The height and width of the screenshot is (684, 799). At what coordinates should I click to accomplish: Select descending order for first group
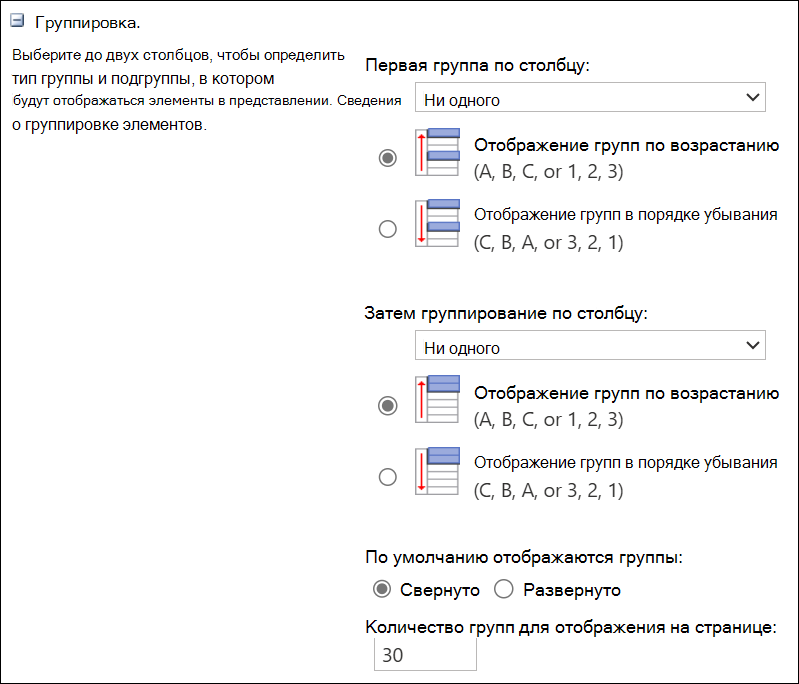point(388,229)
